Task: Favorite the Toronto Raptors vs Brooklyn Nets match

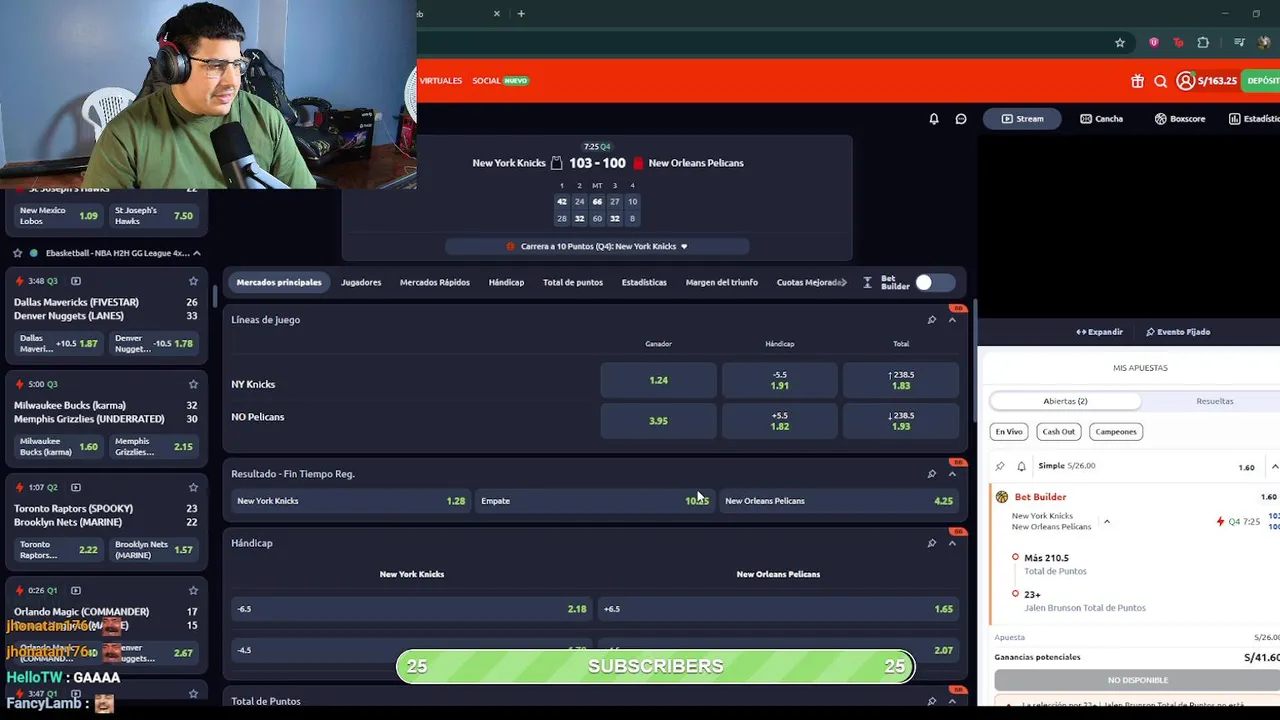Action: [x=193, y=487]
